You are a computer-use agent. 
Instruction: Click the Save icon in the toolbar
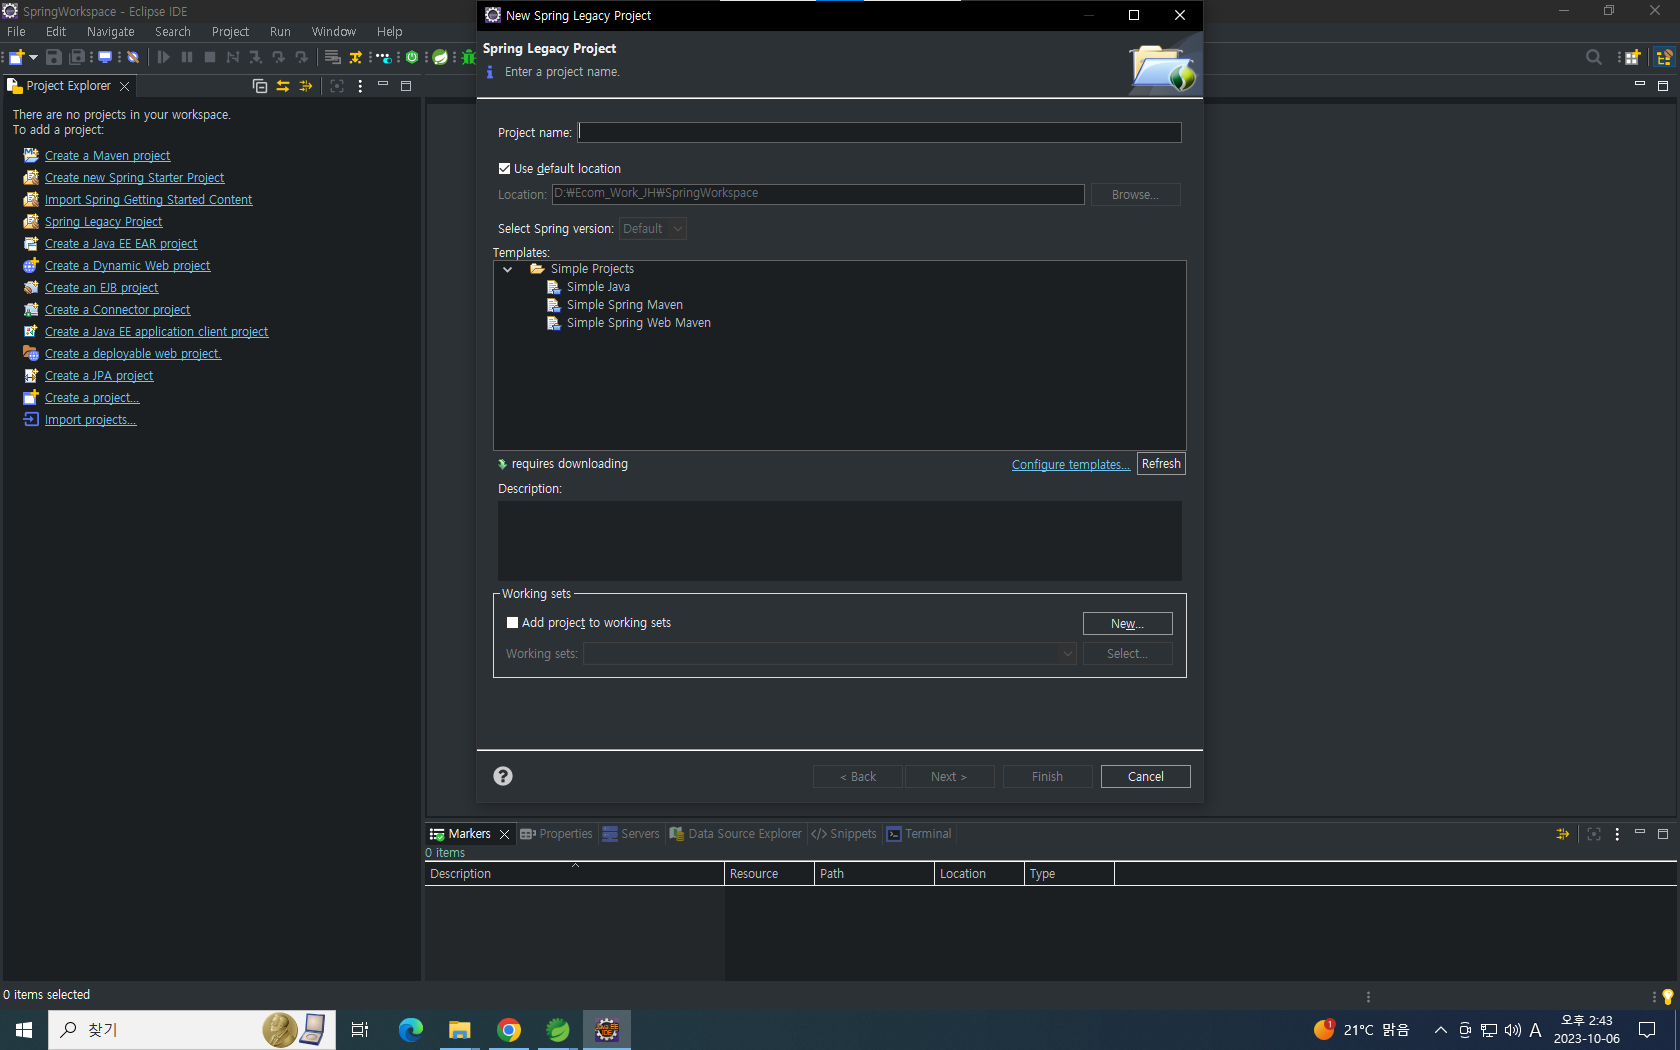point(54,57)
